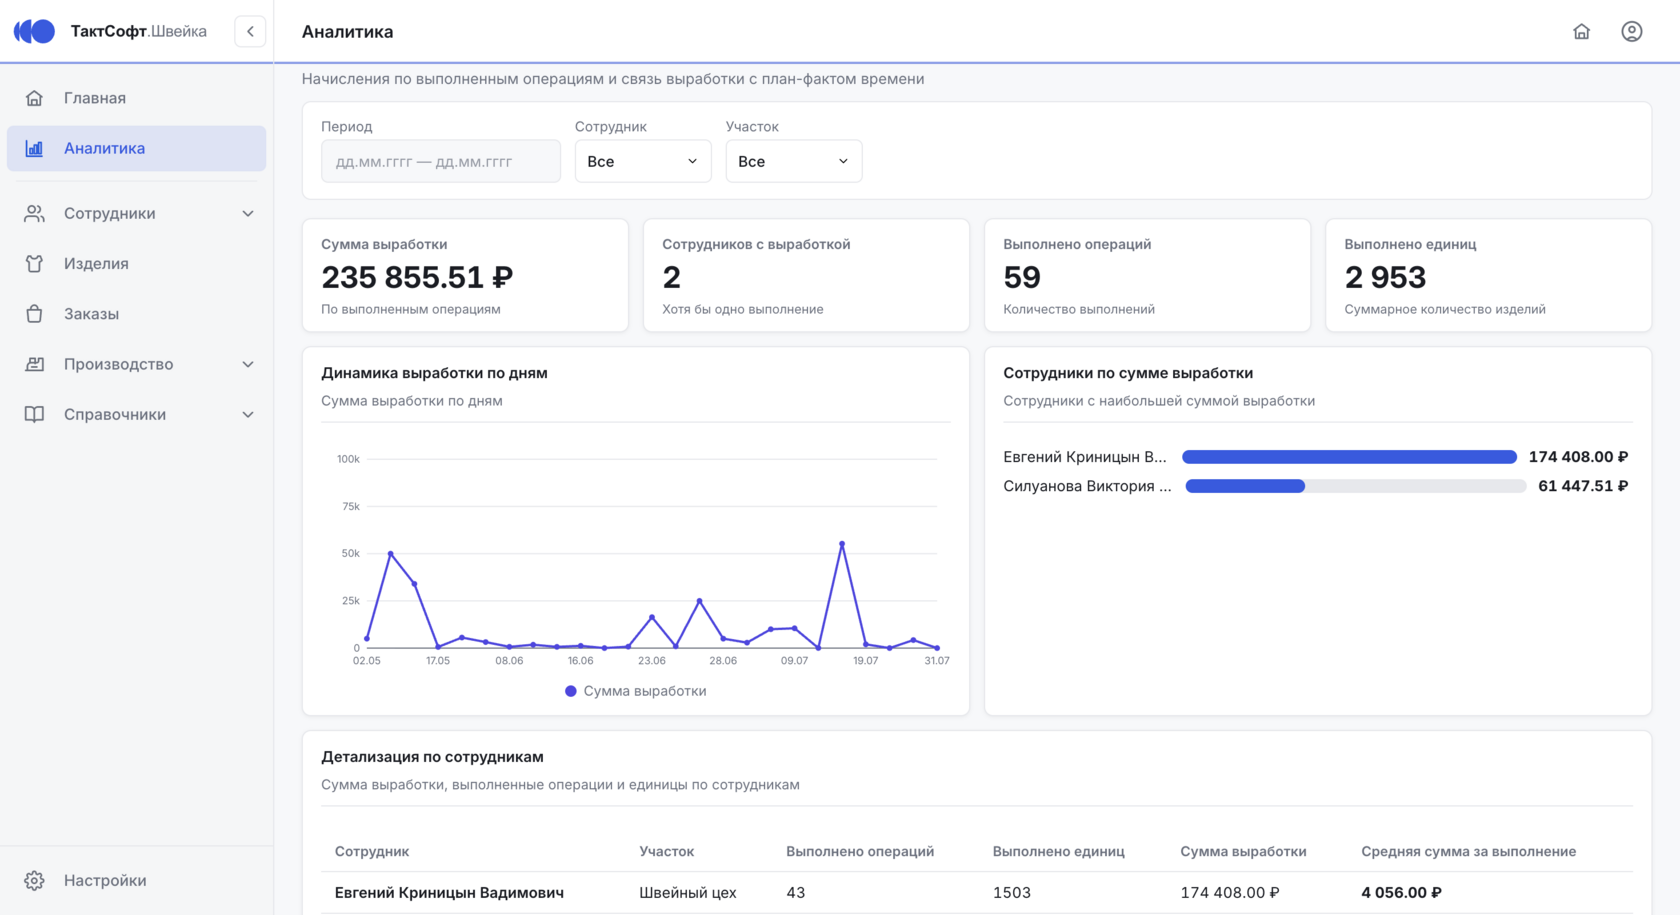Expand the Справочники sidebar section
The height and width of the screenshot is (915, 1680).
click(x=137, y=414)
